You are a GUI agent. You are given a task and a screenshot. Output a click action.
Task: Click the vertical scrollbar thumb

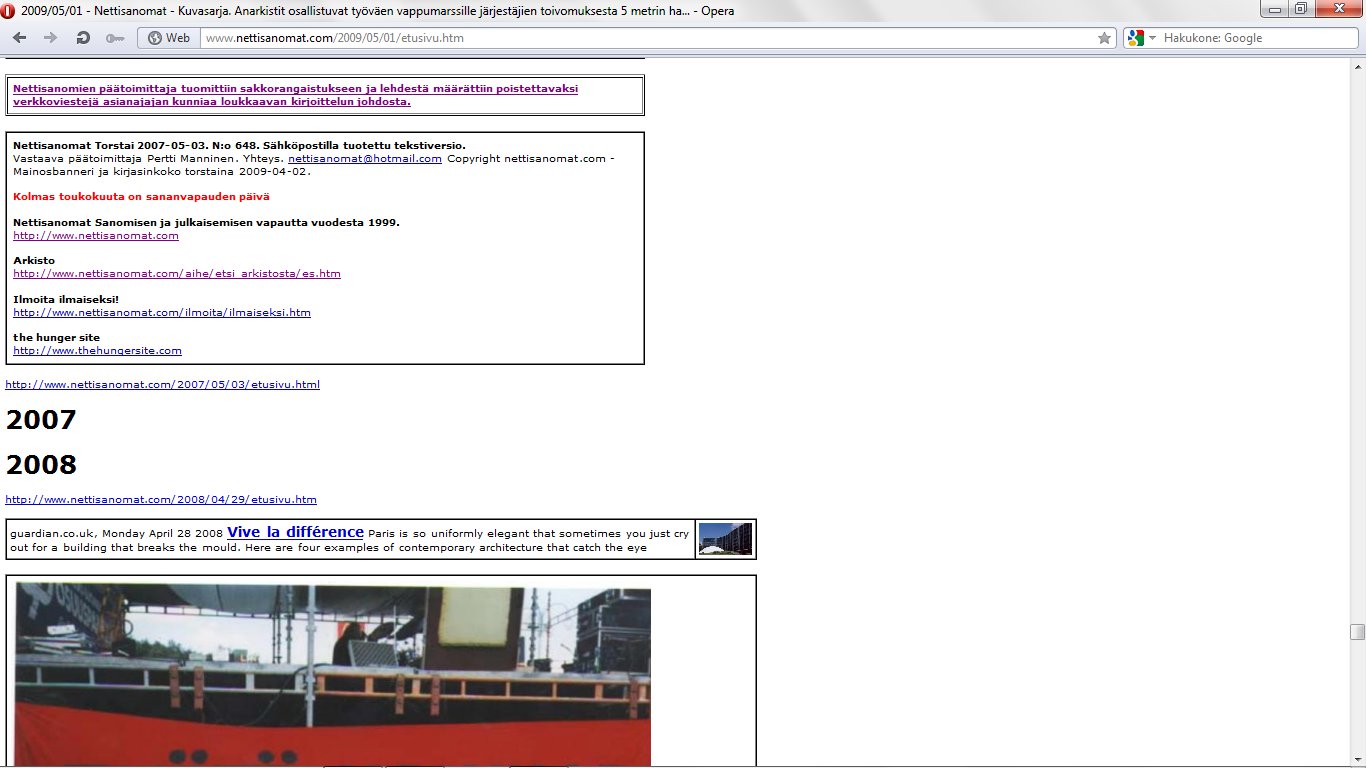tap(1357, 632)
